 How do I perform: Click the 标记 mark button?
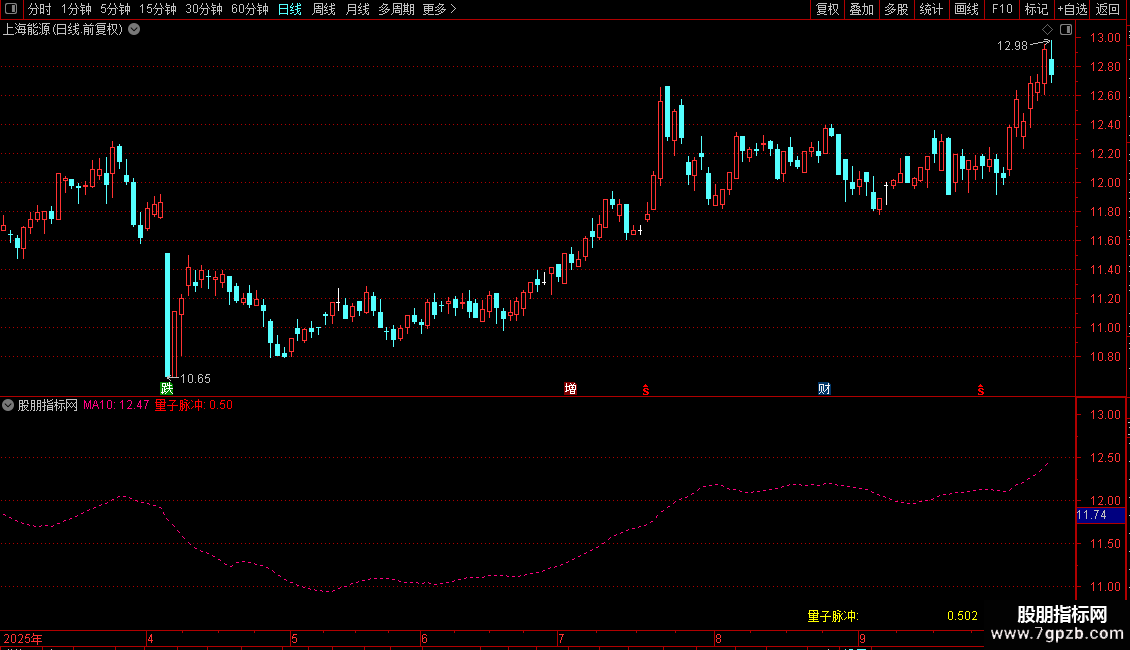coord(1036,9)
